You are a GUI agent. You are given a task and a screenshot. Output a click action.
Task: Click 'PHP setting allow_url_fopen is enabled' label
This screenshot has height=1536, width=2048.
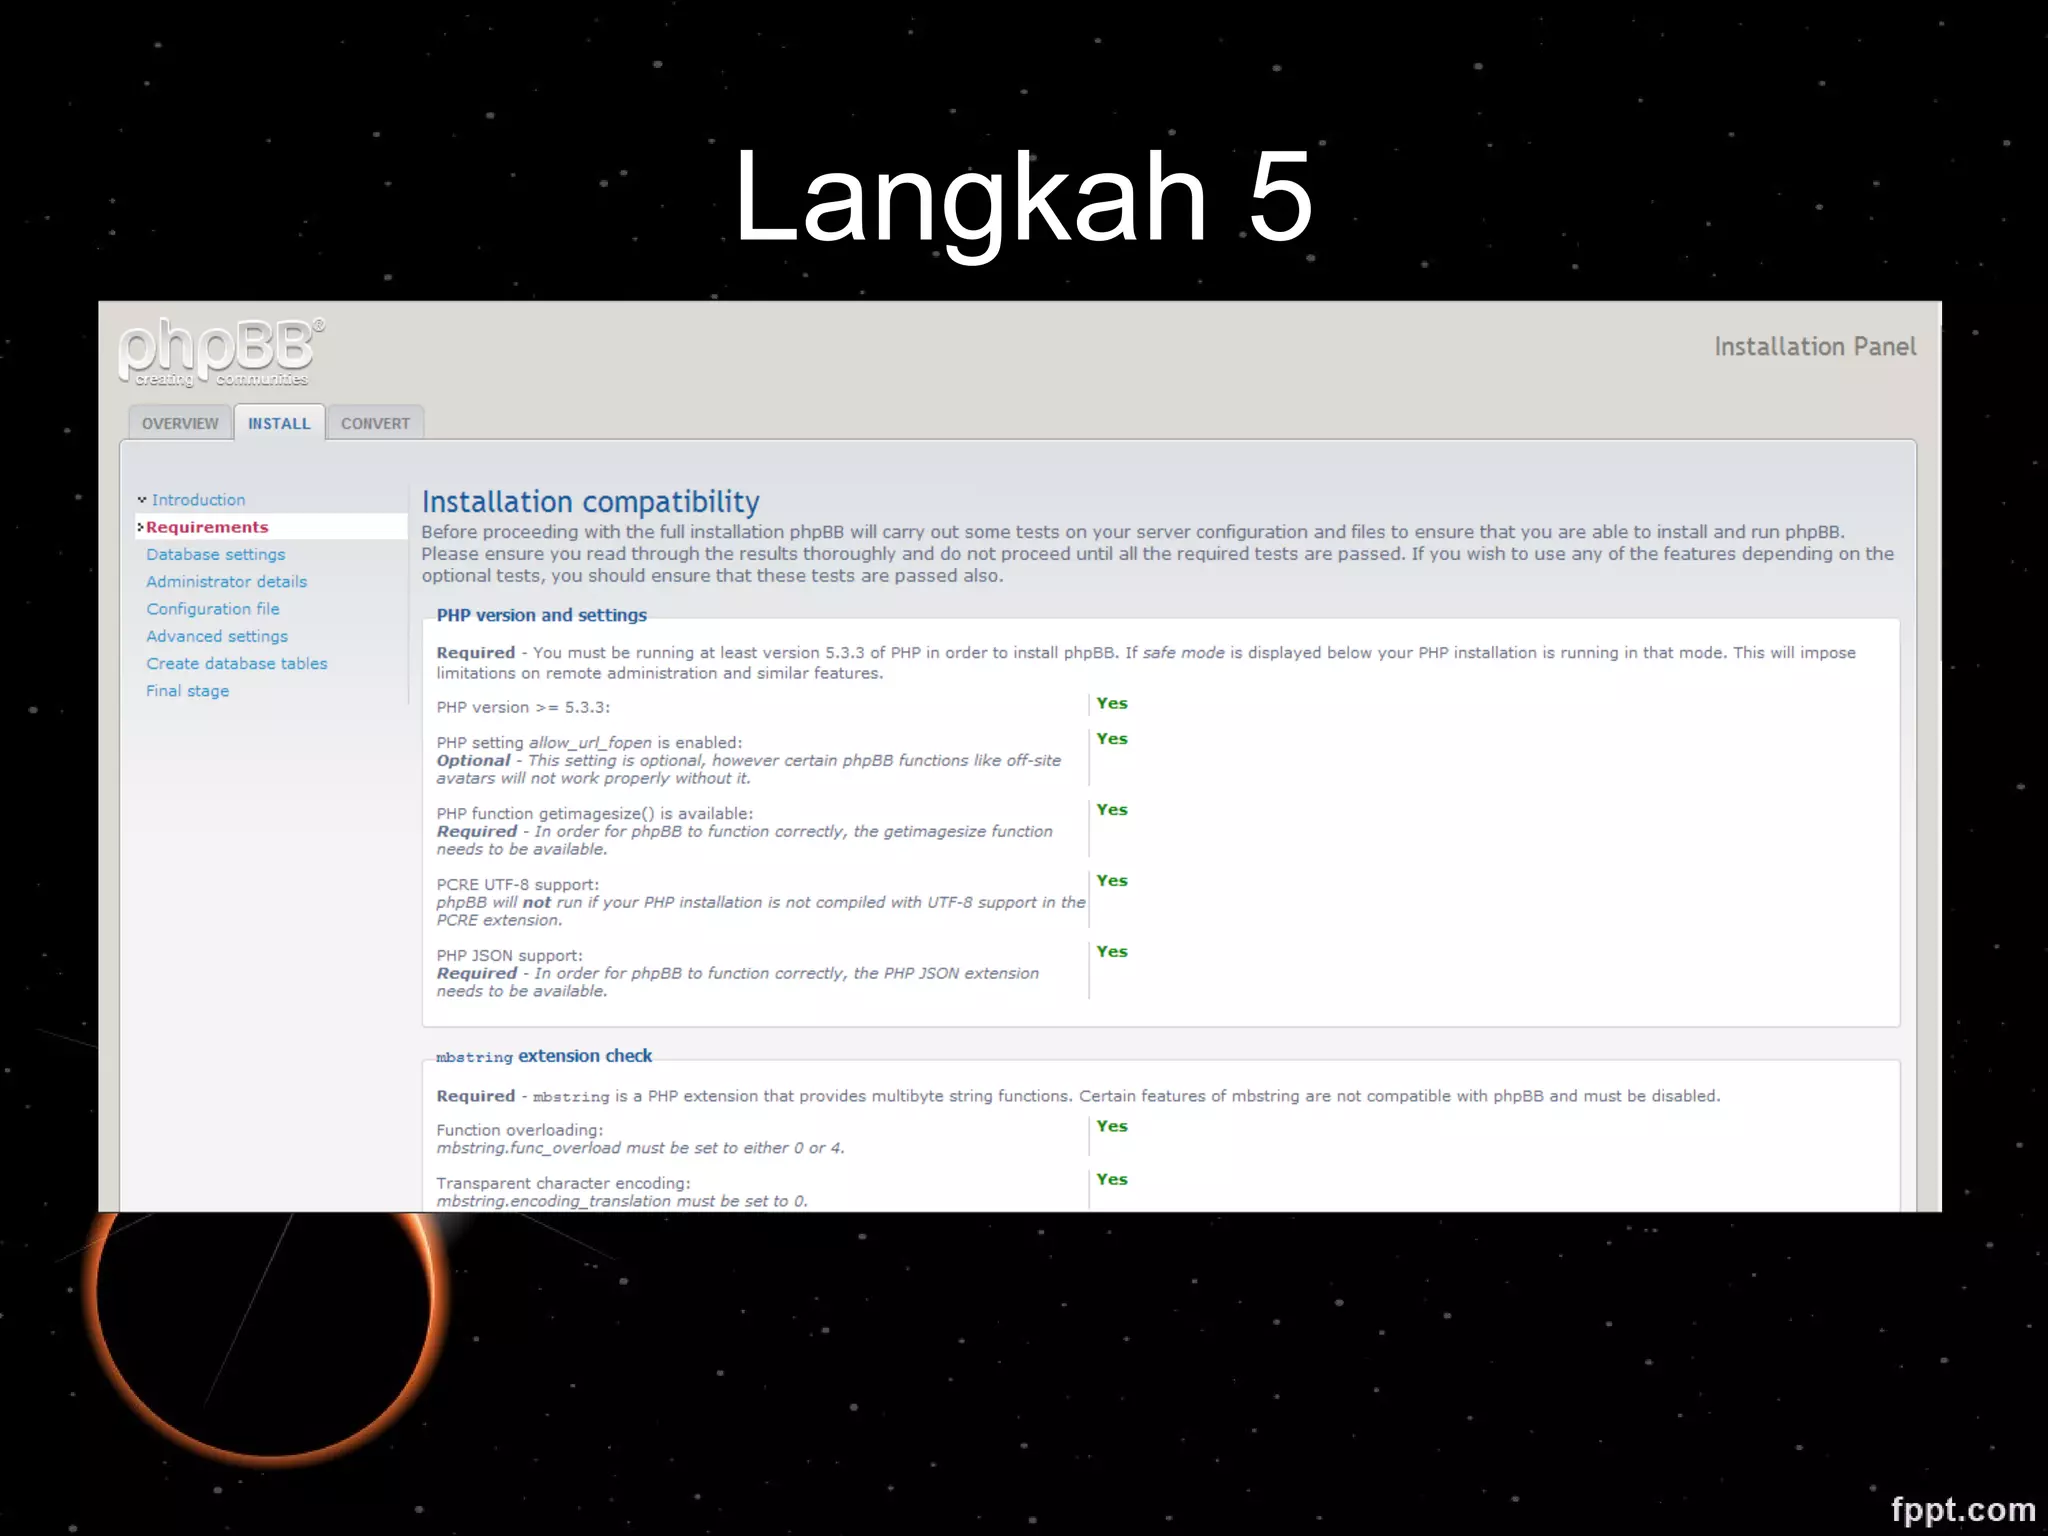click(x=589, y=742)
